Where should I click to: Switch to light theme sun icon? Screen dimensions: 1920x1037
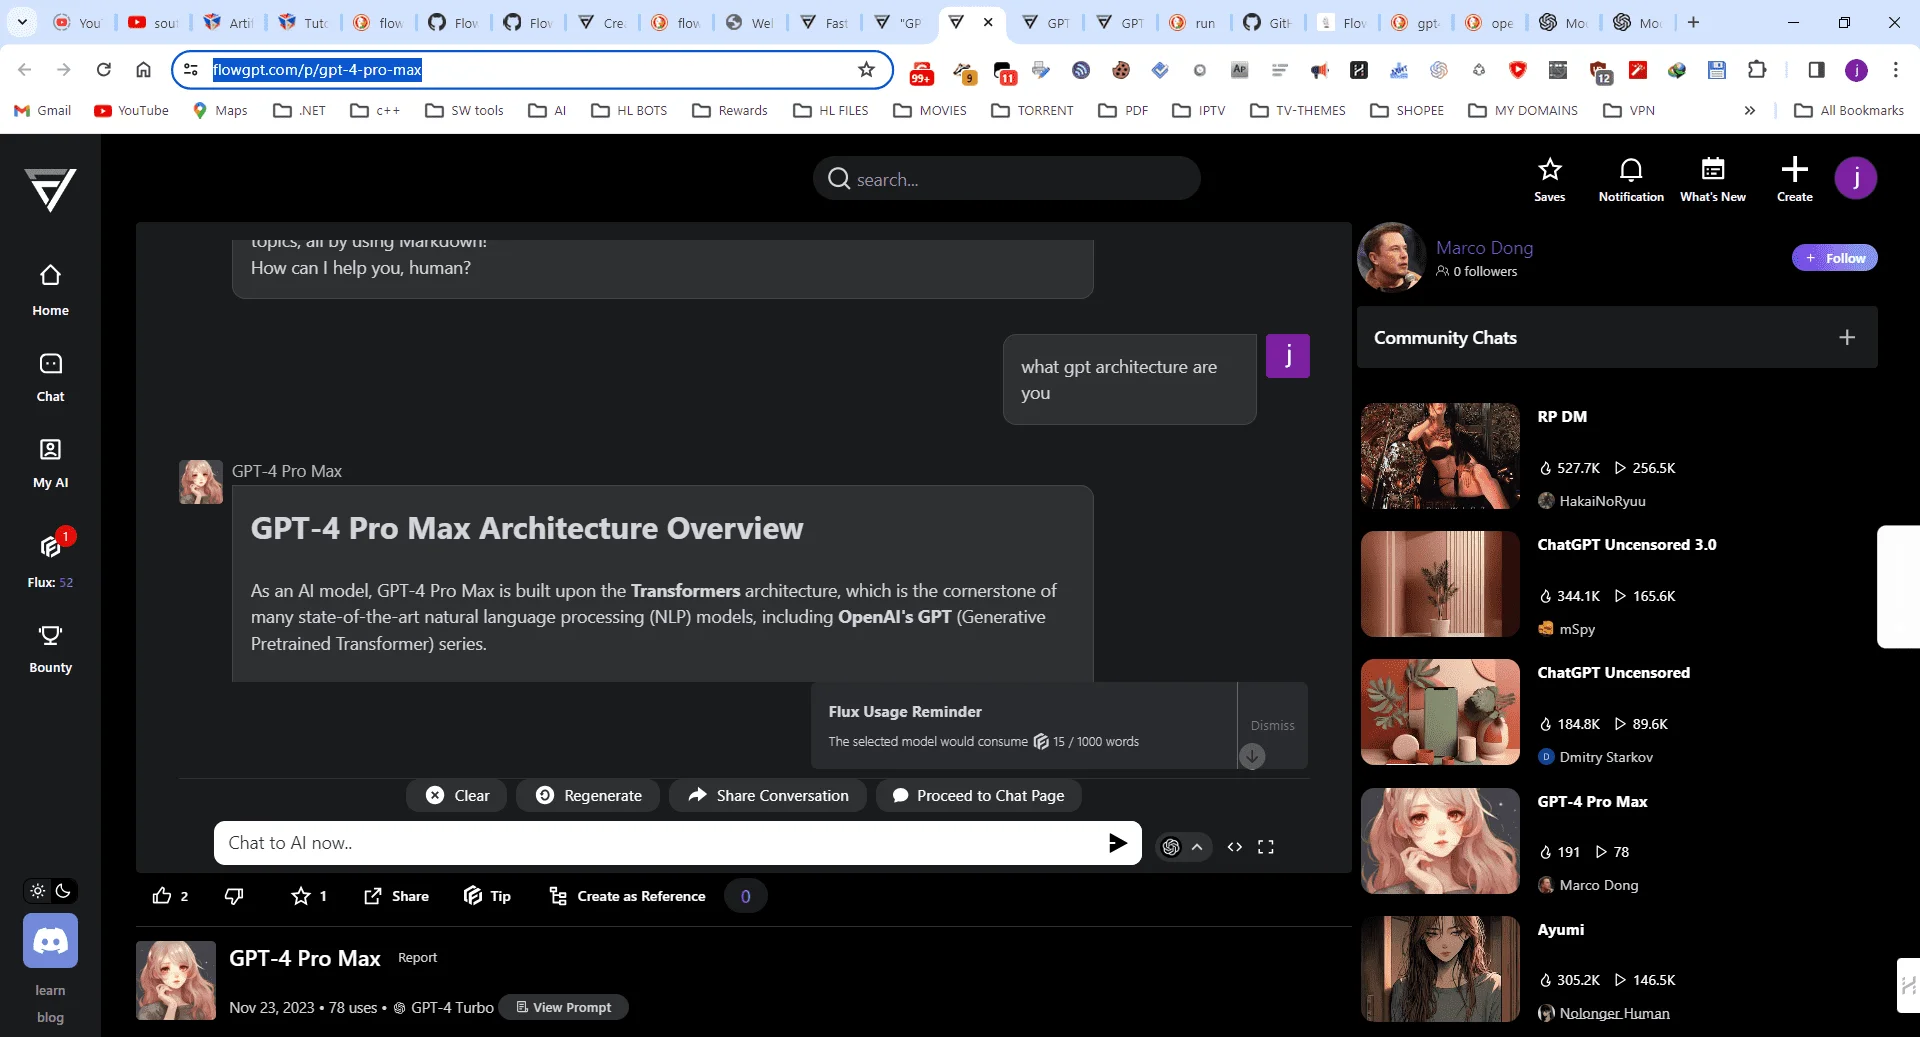coord(38,891)
